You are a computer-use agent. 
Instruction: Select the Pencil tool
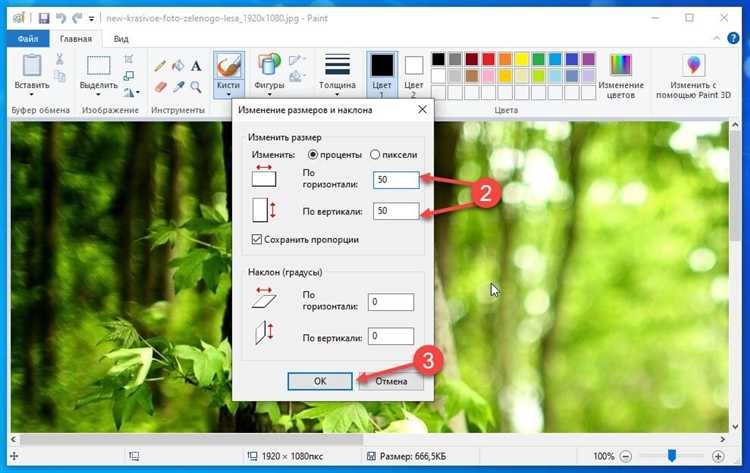160,66
